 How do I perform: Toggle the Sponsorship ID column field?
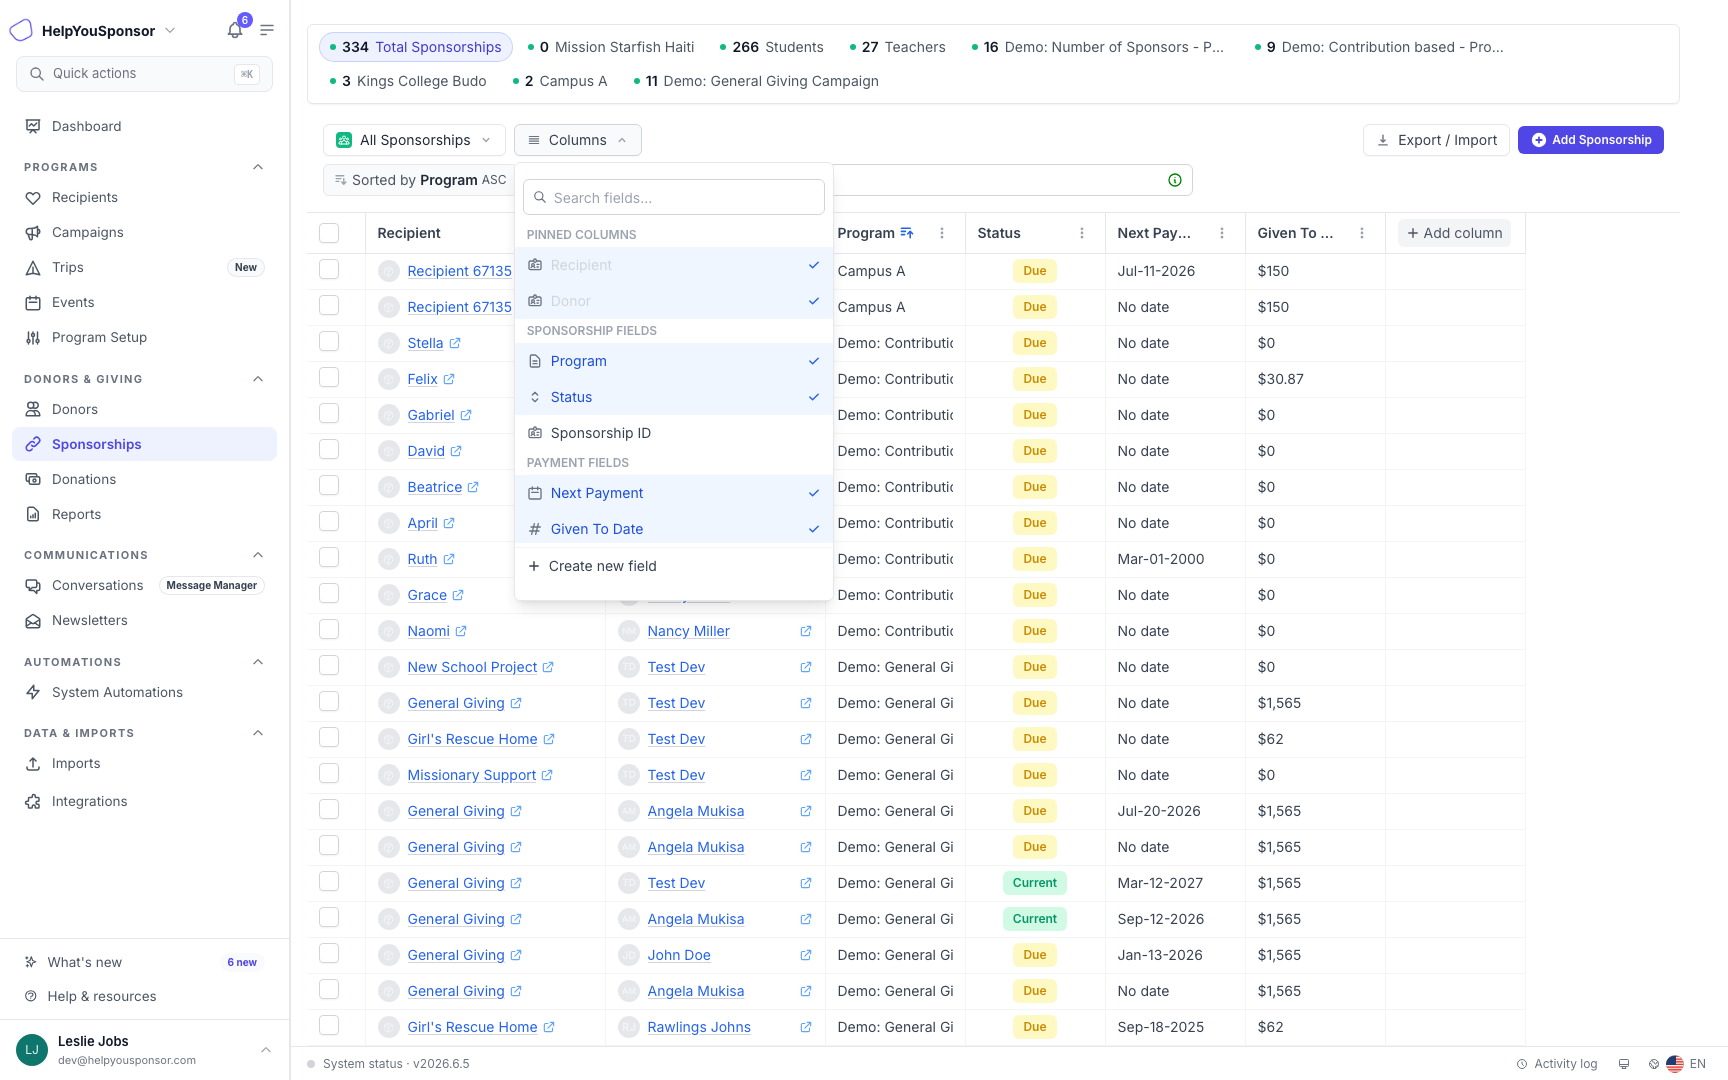tap(674, 433)
